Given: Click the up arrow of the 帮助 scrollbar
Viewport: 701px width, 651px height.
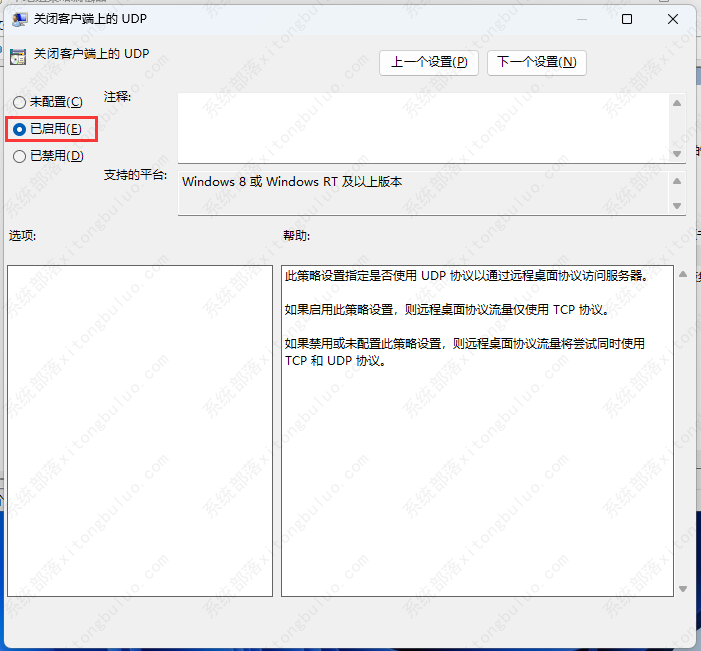Looking at the screenshot, I should (x=683, y=274).
